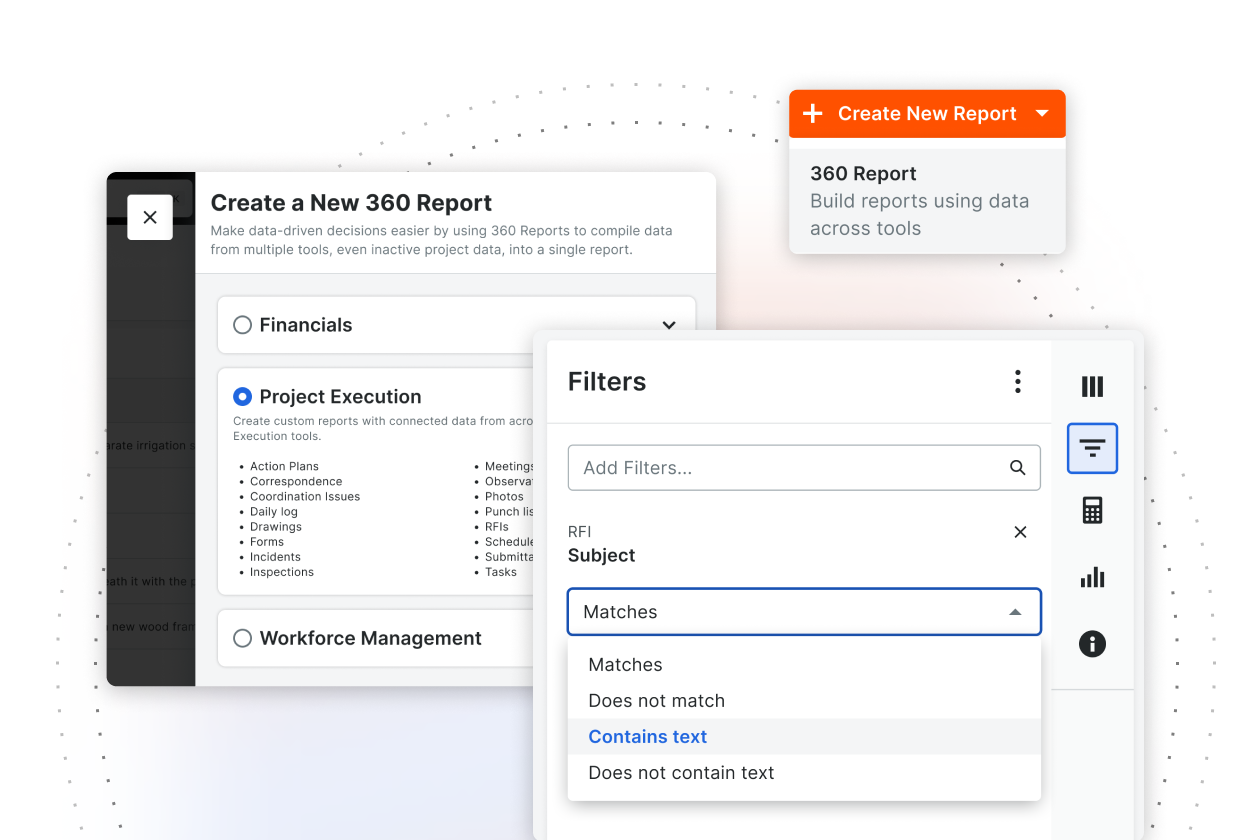Select the Financials radio button

241,324
